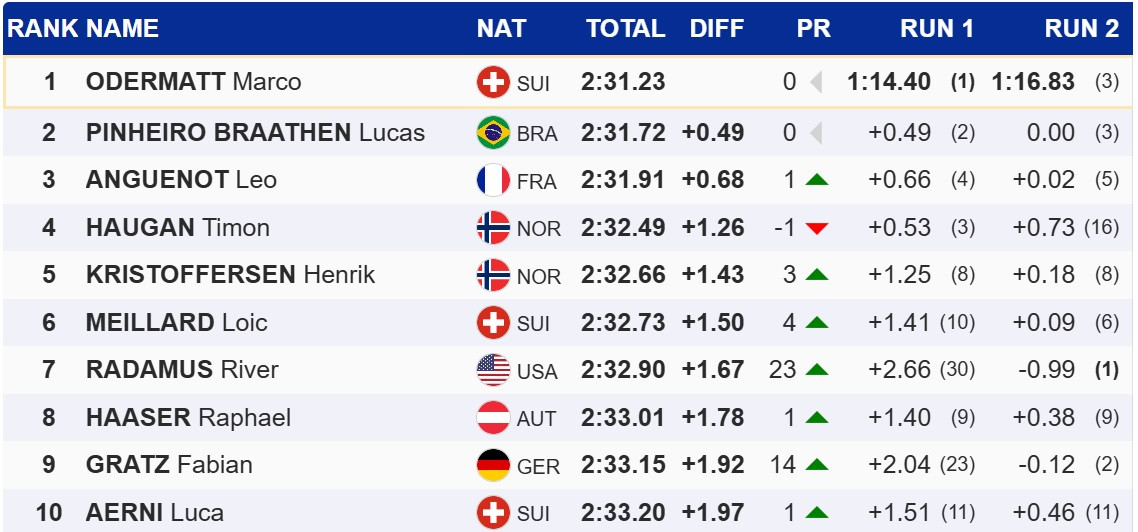Click Switzerland flag icon beside Odermatt
Image resolution: width=1138 pixels, height=532 pixels.
493,82
